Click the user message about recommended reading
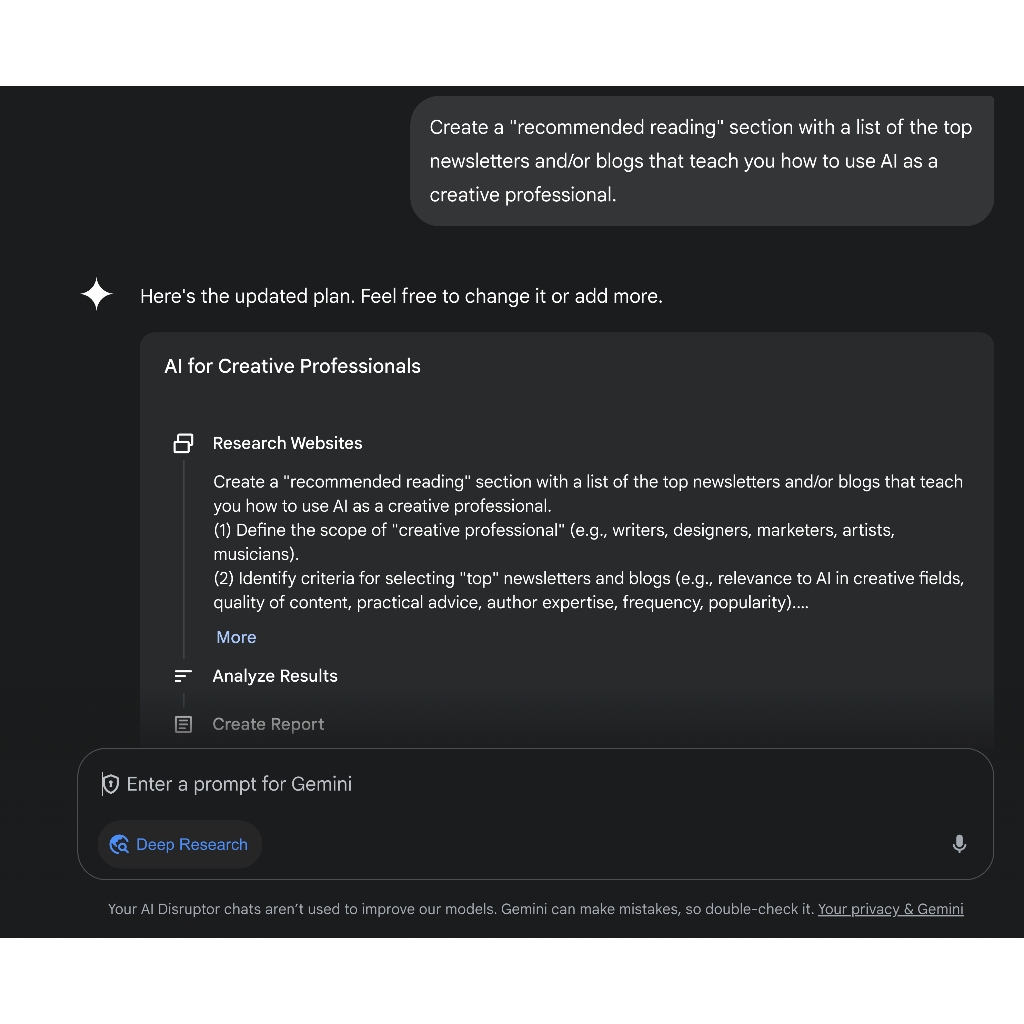This screenshot has height=1024, width=1024. coord(700,161)
